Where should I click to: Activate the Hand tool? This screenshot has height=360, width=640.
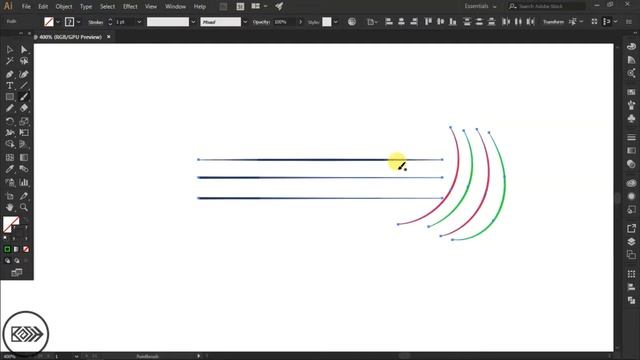(10, 207)
